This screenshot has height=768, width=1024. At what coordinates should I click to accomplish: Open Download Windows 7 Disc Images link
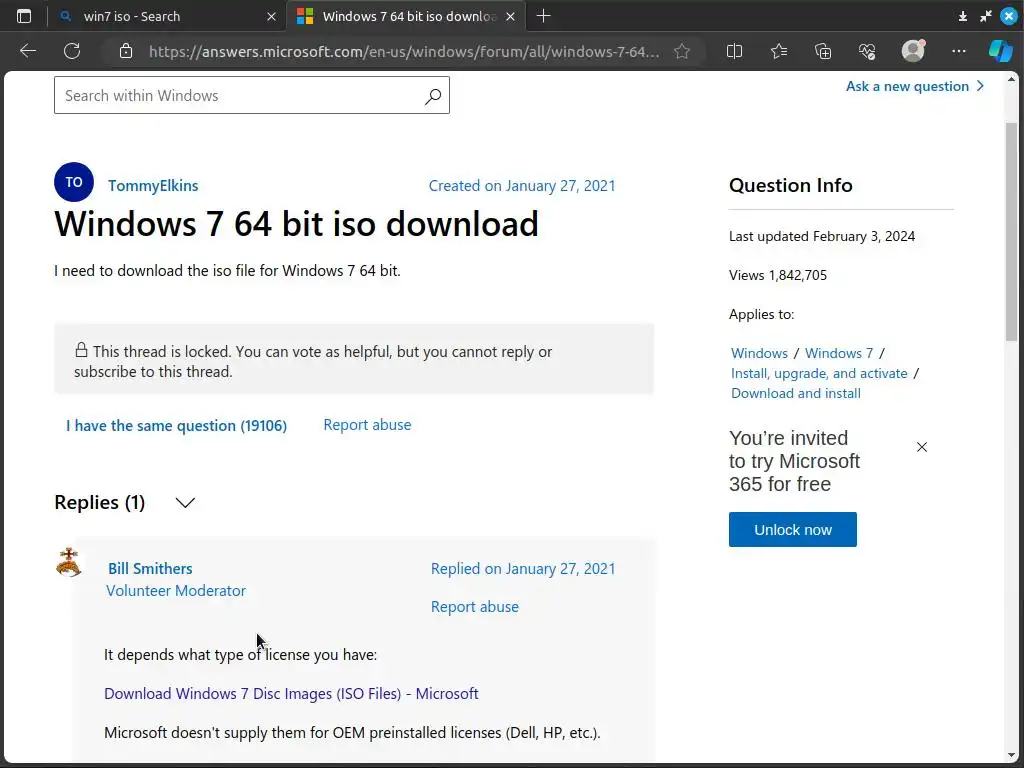291,694
